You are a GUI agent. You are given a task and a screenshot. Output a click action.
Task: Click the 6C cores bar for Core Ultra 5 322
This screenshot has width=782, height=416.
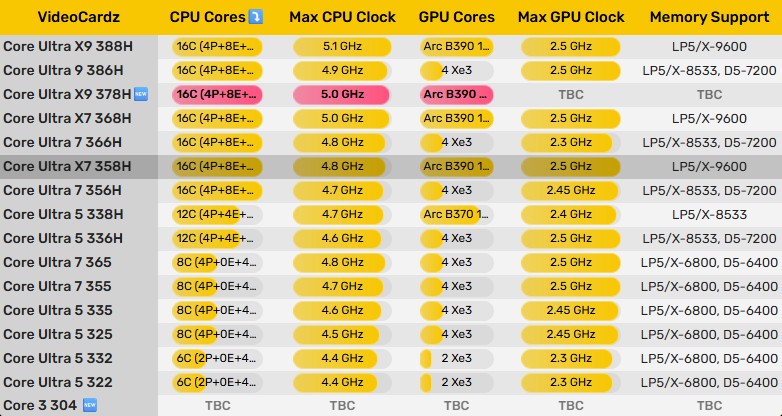click(216, 382)
